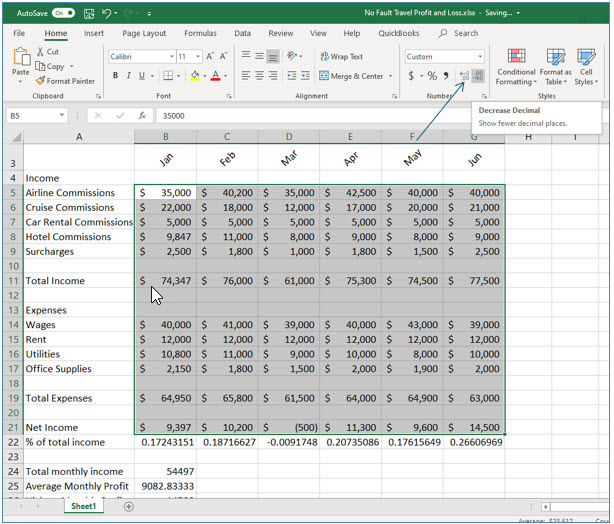This screenshot has height=524, width=614.
Task: Click the Comma Style icon
Action: click(x=446, y=76)
